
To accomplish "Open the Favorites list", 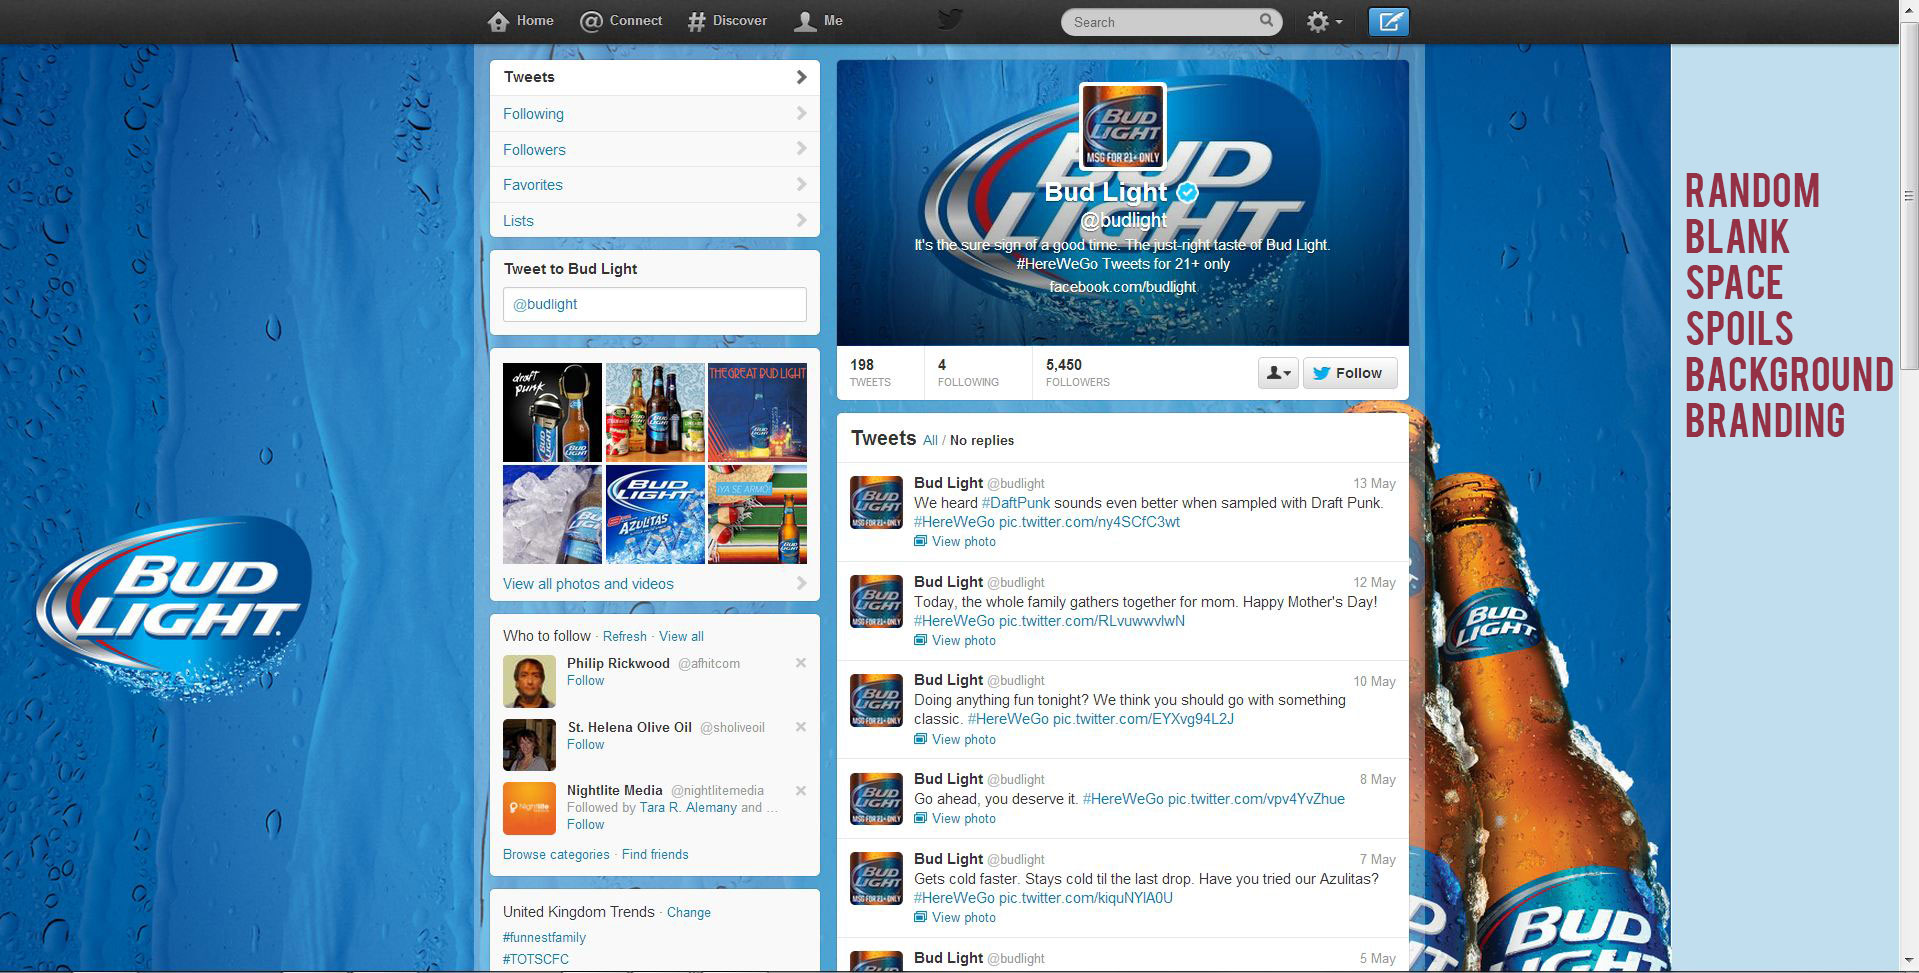I will [x=655, y=185].
